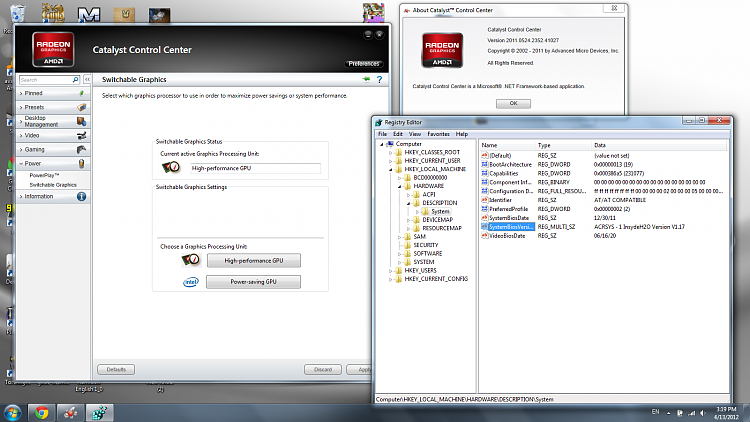
Task: Click the search magnifier icon in Catalyst
Action: tap(75, 79)
